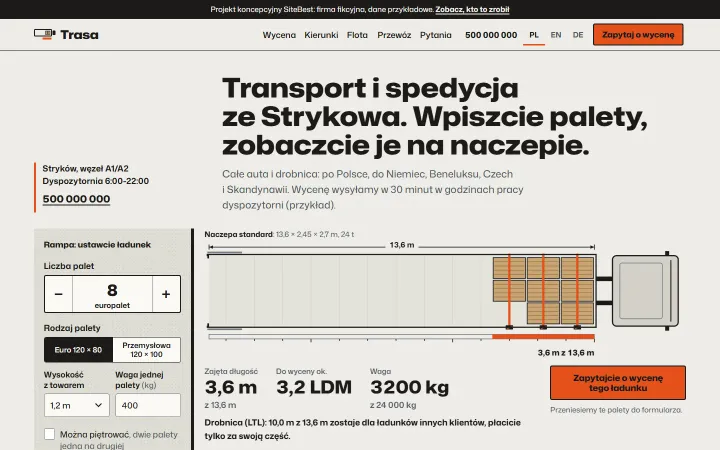Open the Przewóz menu item
Viewport: 720px width, 450px height.
(394, 35)
